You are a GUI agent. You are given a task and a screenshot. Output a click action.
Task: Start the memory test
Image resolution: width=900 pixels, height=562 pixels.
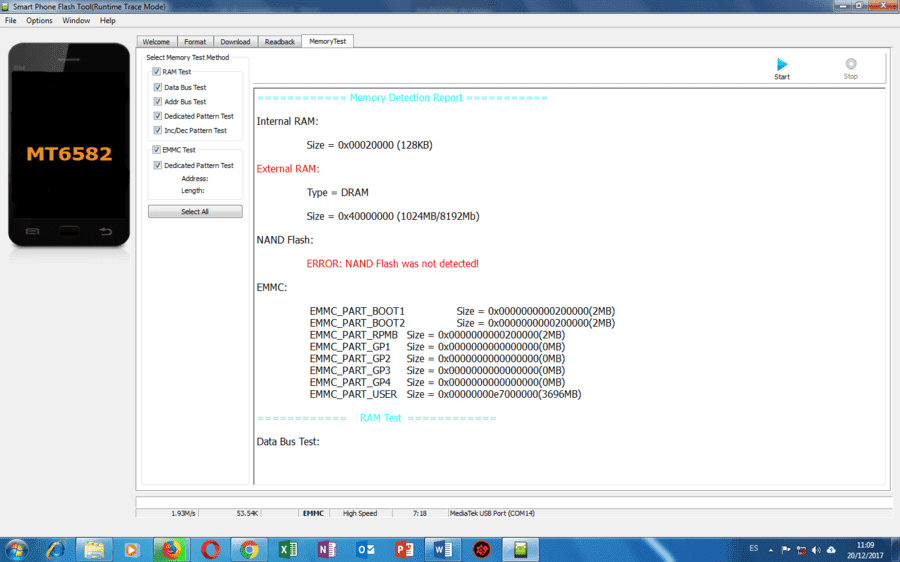click(x=782, y=68)
